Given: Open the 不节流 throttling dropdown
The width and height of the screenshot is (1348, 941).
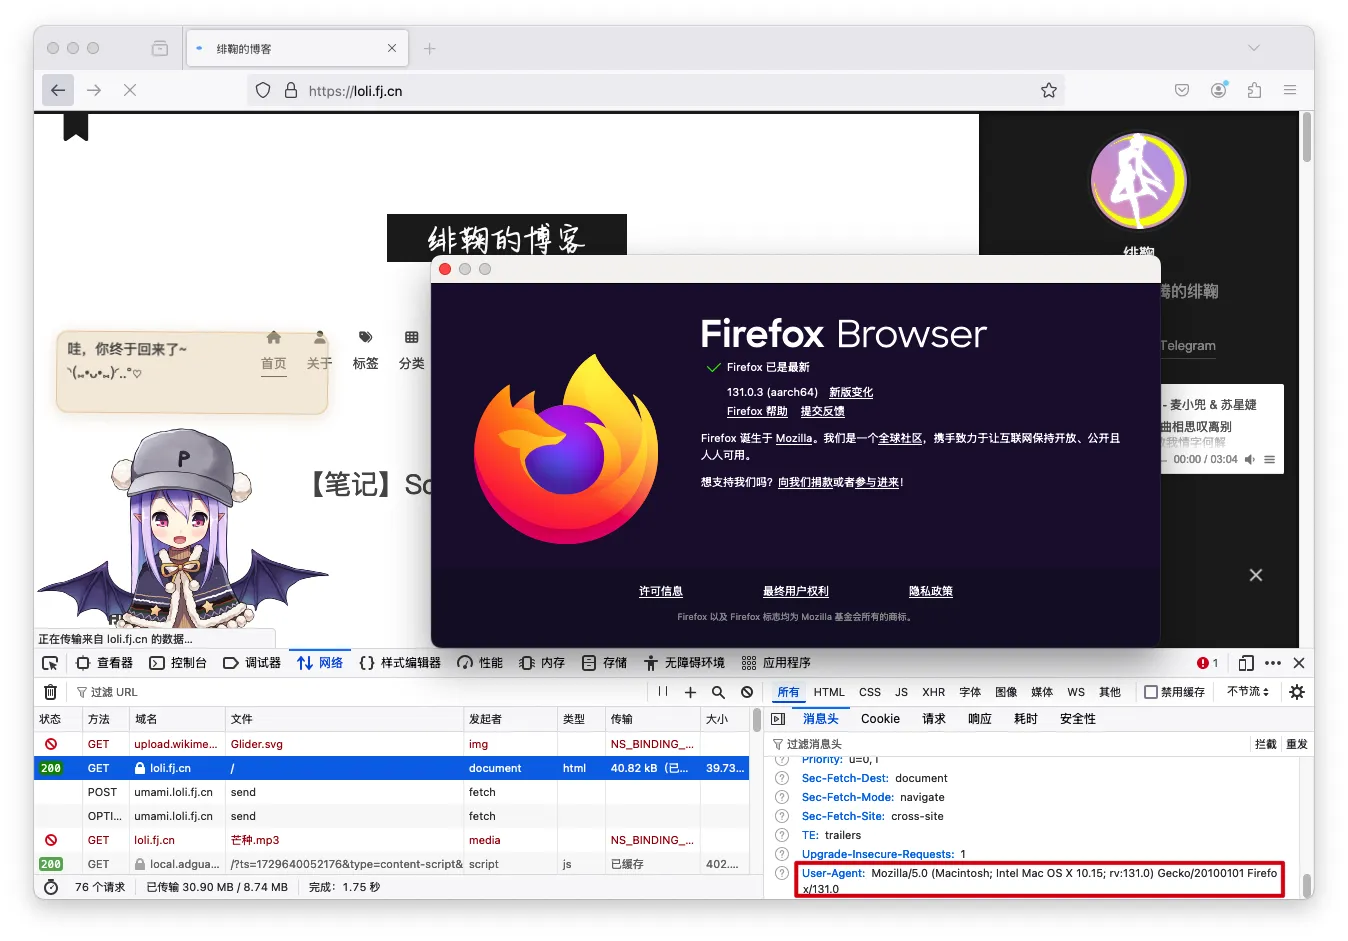Looking at the screenshot, I should click(1248, 692).
